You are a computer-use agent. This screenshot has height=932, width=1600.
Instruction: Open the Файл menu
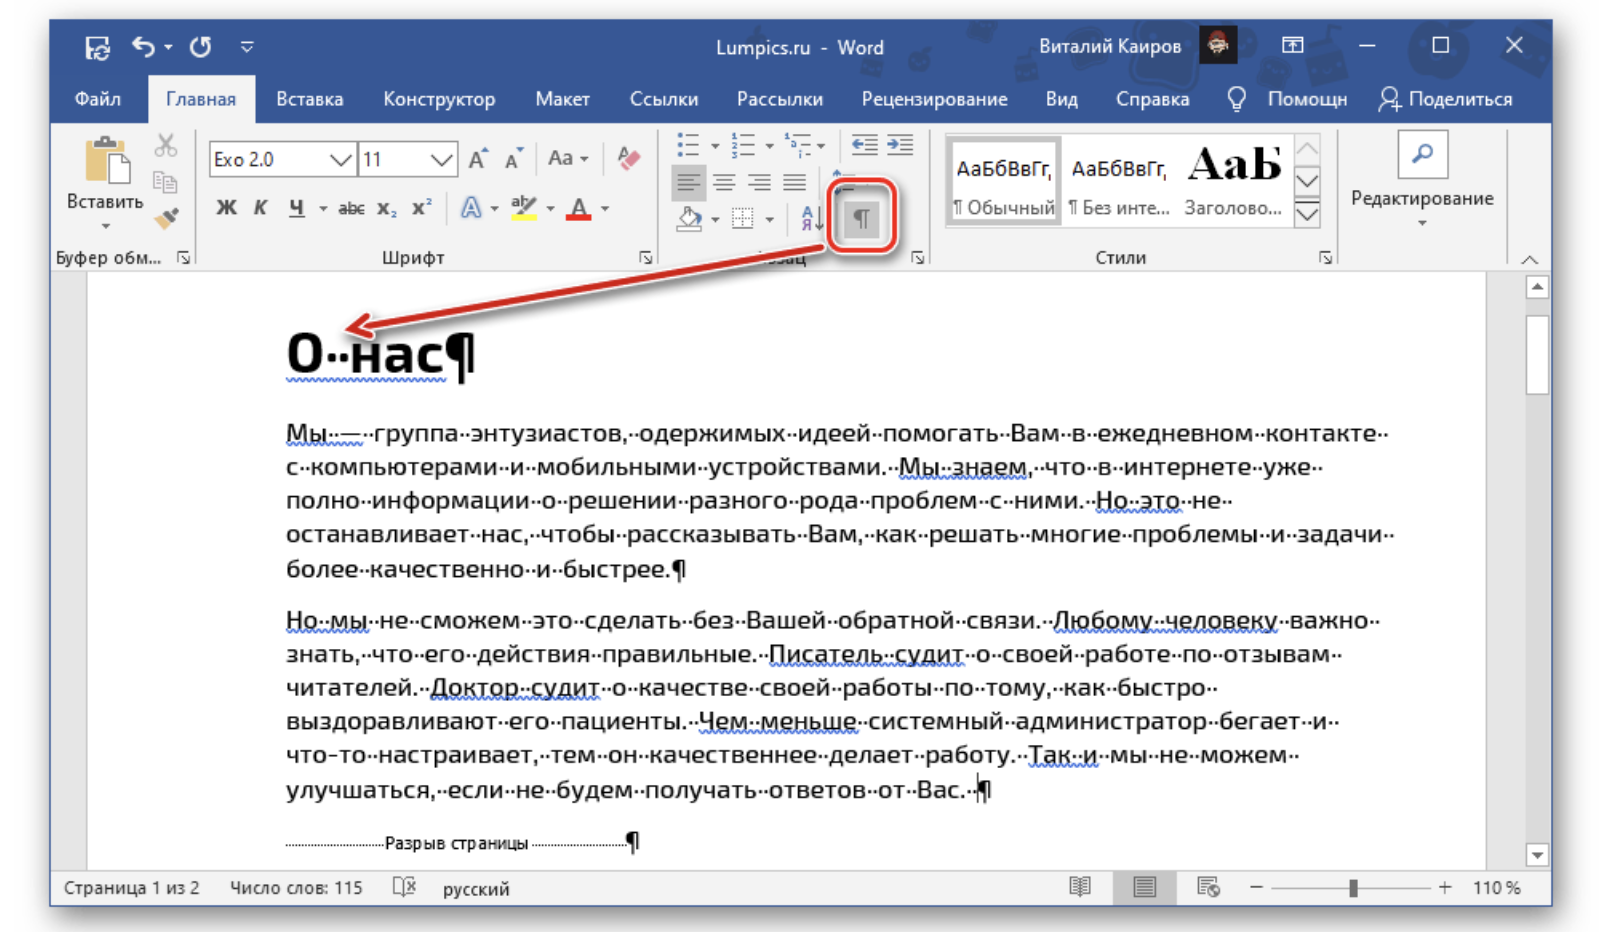(98, 99)
